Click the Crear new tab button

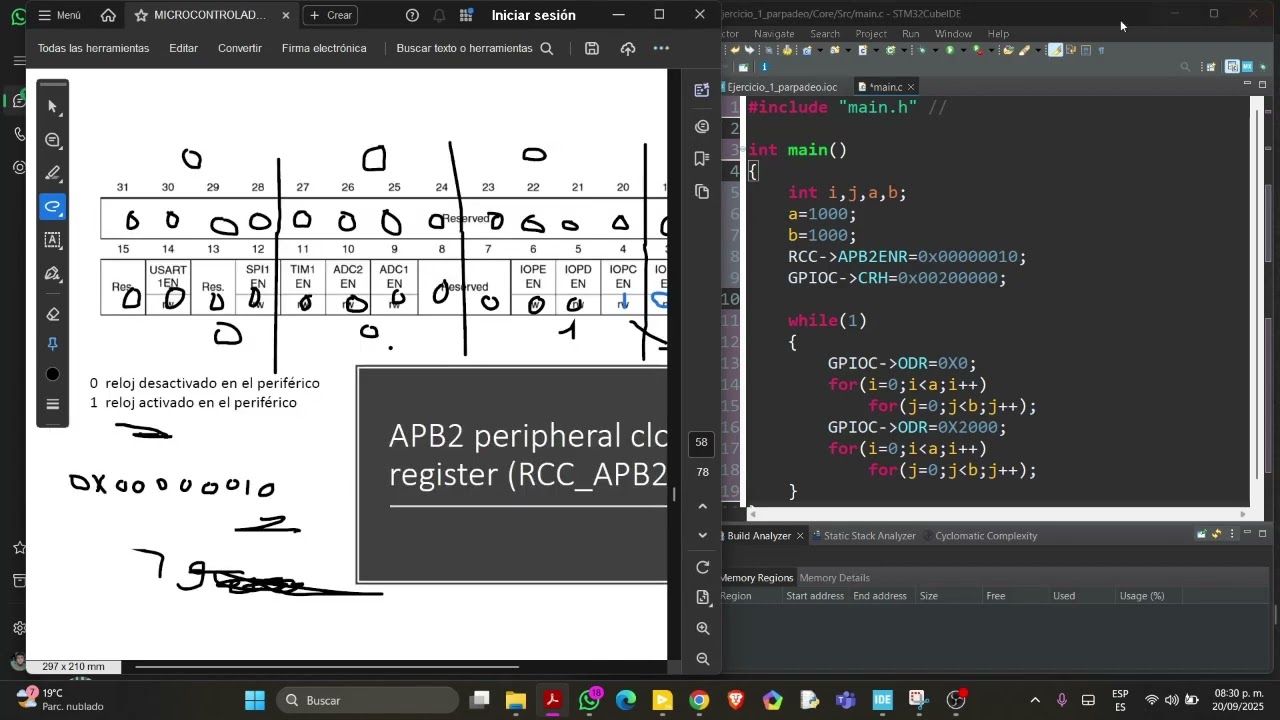330,15
